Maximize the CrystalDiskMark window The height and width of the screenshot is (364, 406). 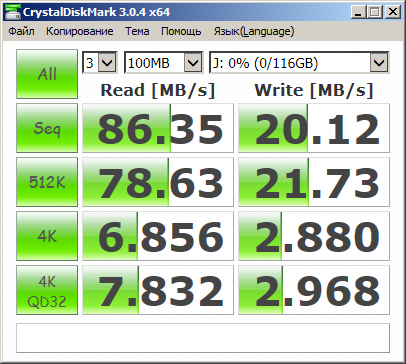pyautogui.click(x=375, y=12)
